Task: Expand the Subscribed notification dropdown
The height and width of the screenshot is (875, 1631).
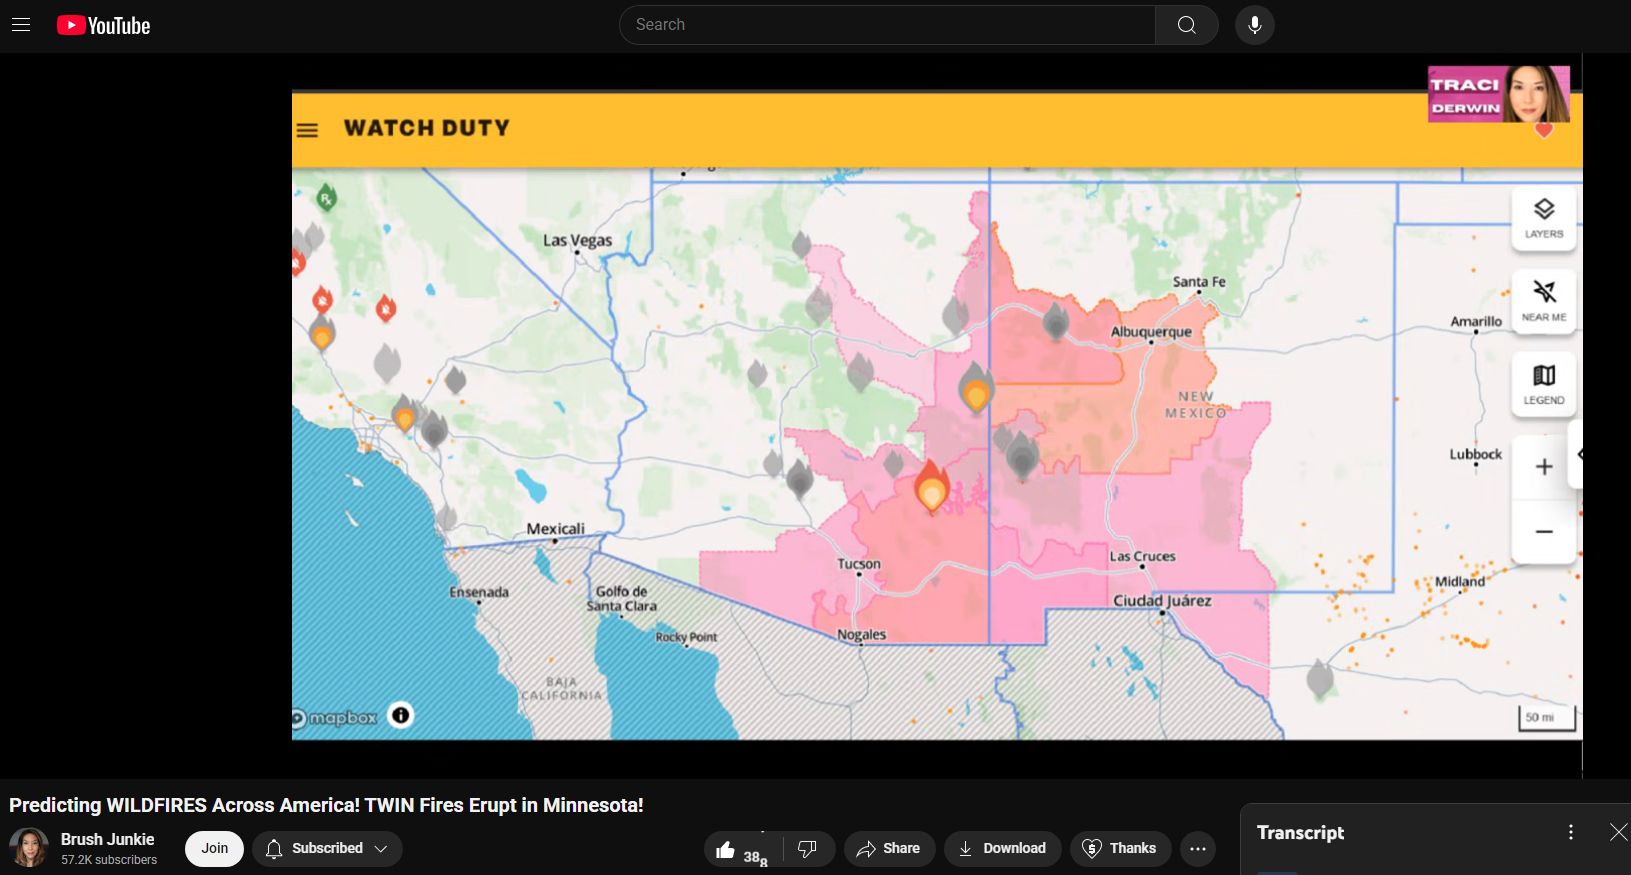Action: click(x=327, y=849)
